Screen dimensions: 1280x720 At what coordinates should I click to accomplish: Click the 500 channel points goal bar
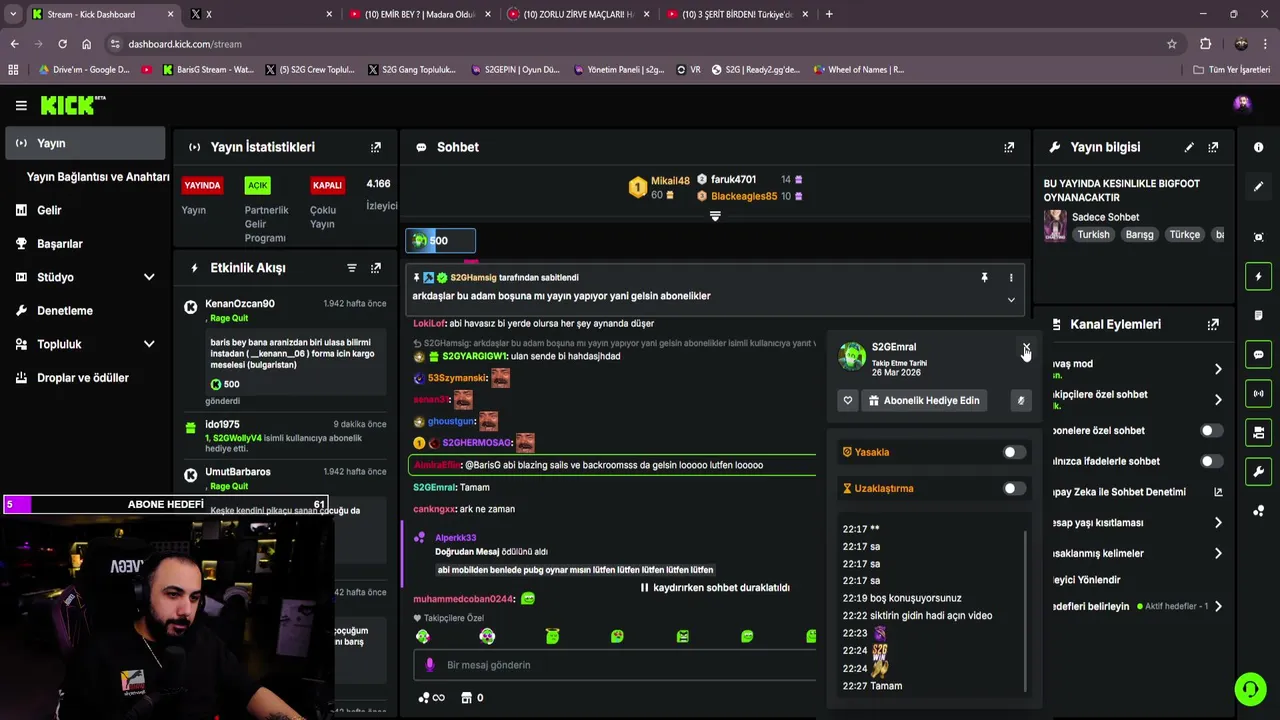(x=440, y=240)
